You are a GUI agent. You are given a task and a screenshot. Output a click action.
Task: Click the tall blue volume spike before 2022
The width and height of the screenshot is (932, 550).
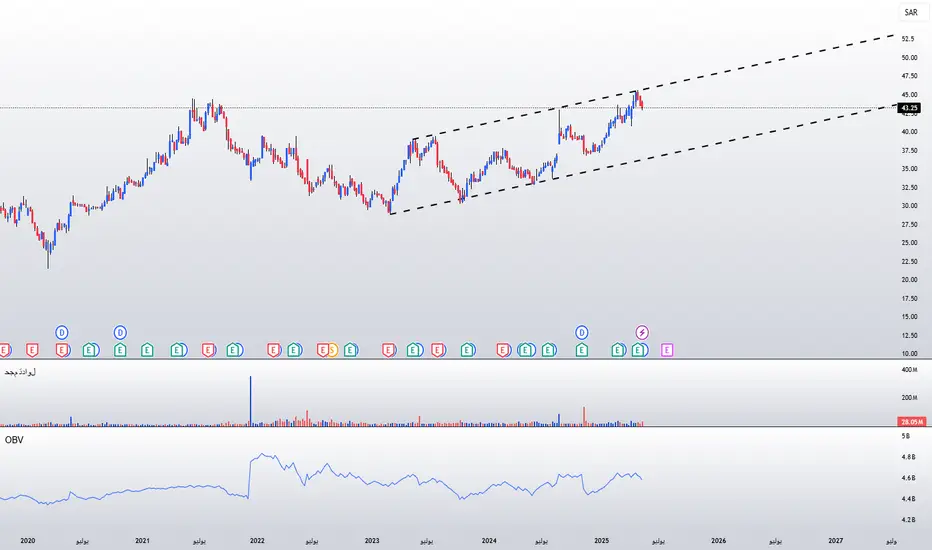click(x=250, y=401)
